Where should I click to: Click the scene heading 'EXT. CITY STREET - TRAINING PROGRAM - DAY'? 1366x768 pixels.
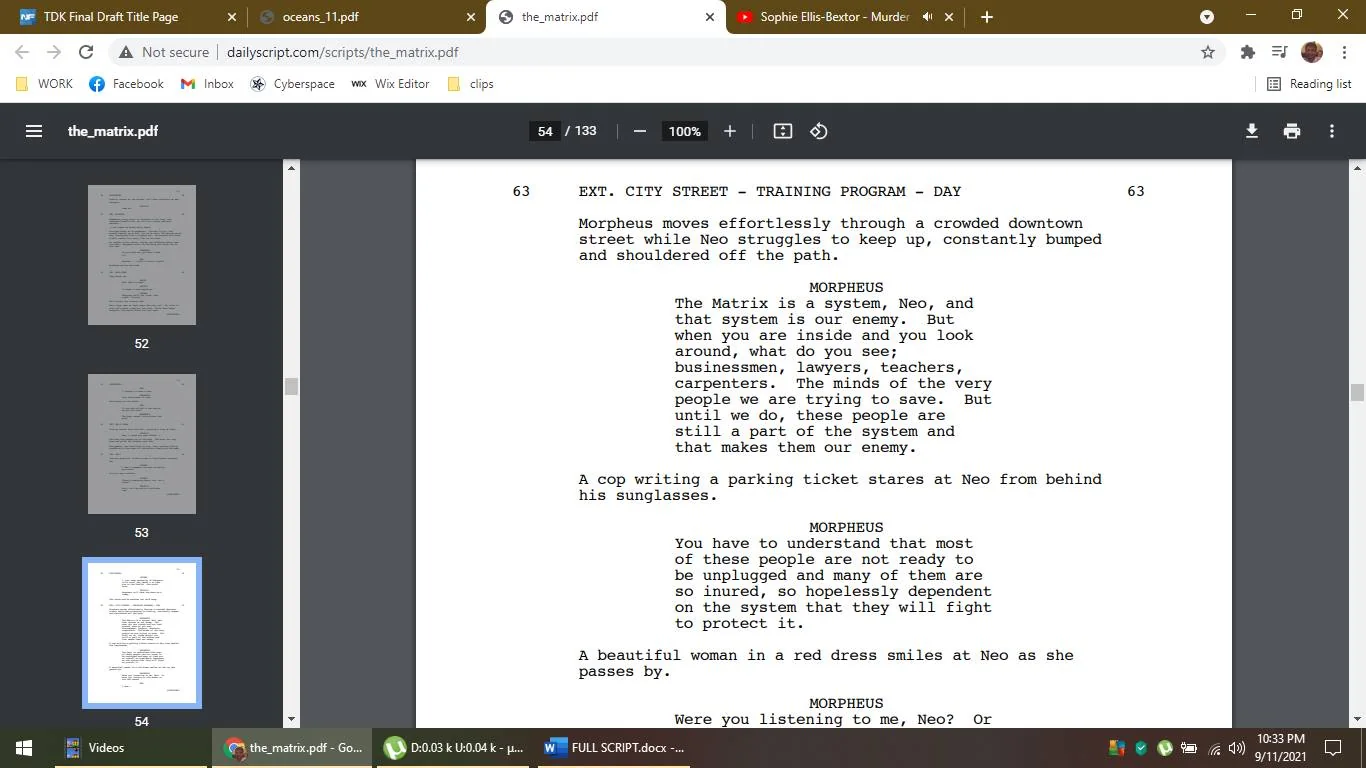[770, 191]
